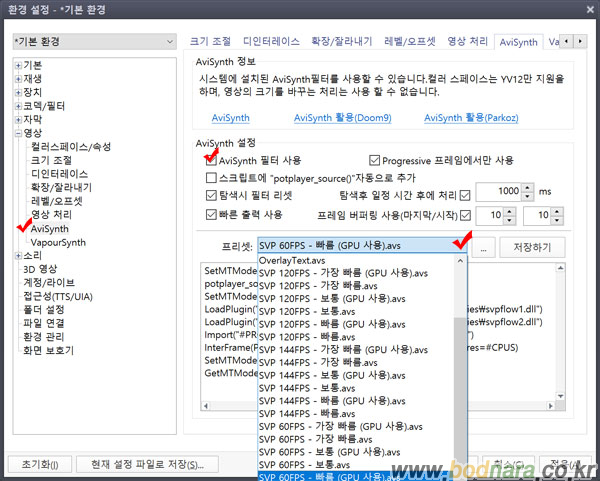Select AviSynth in the left tree
Image resolution: width=600 pixels, height=481 pixels.
click(50, 229)
